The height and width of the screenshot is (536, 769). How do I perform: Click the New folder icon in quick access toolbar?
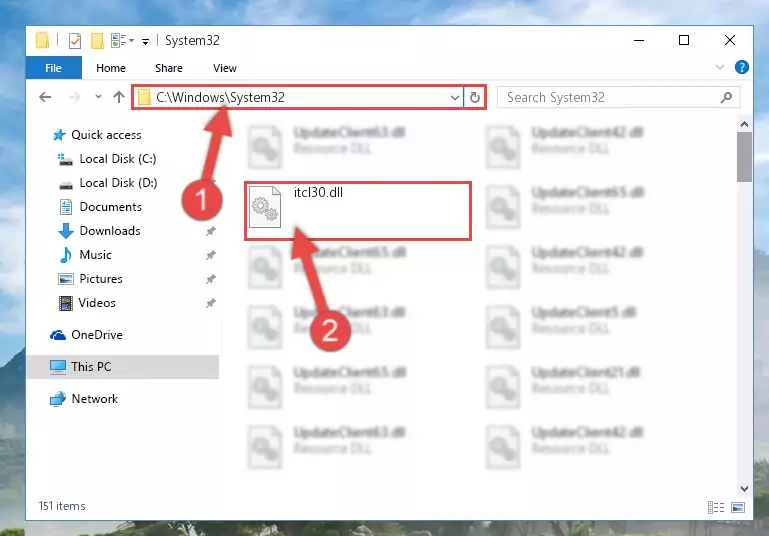pos(97,41)
